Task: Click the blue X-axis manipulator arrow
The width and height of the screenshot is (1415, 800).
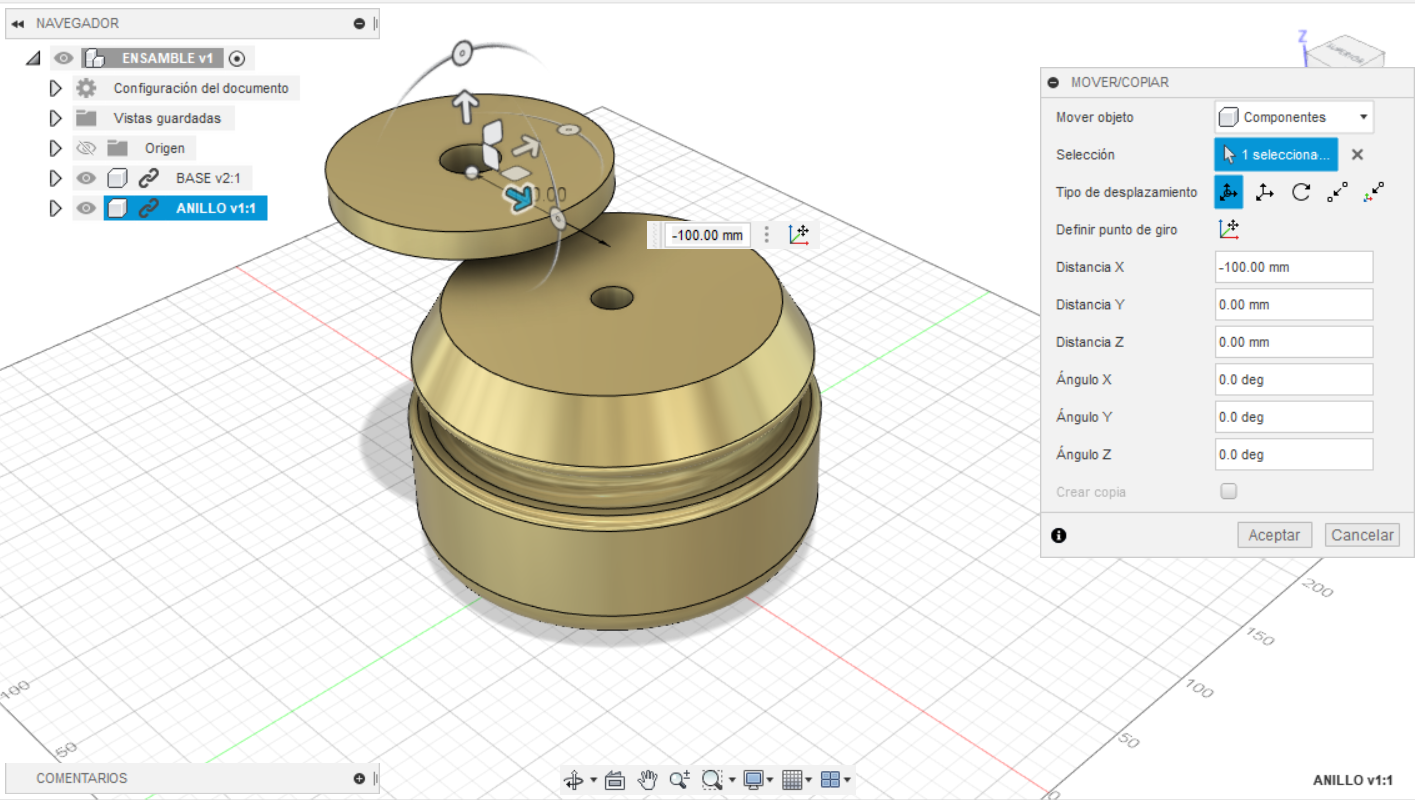Action: tap(518, 198)
